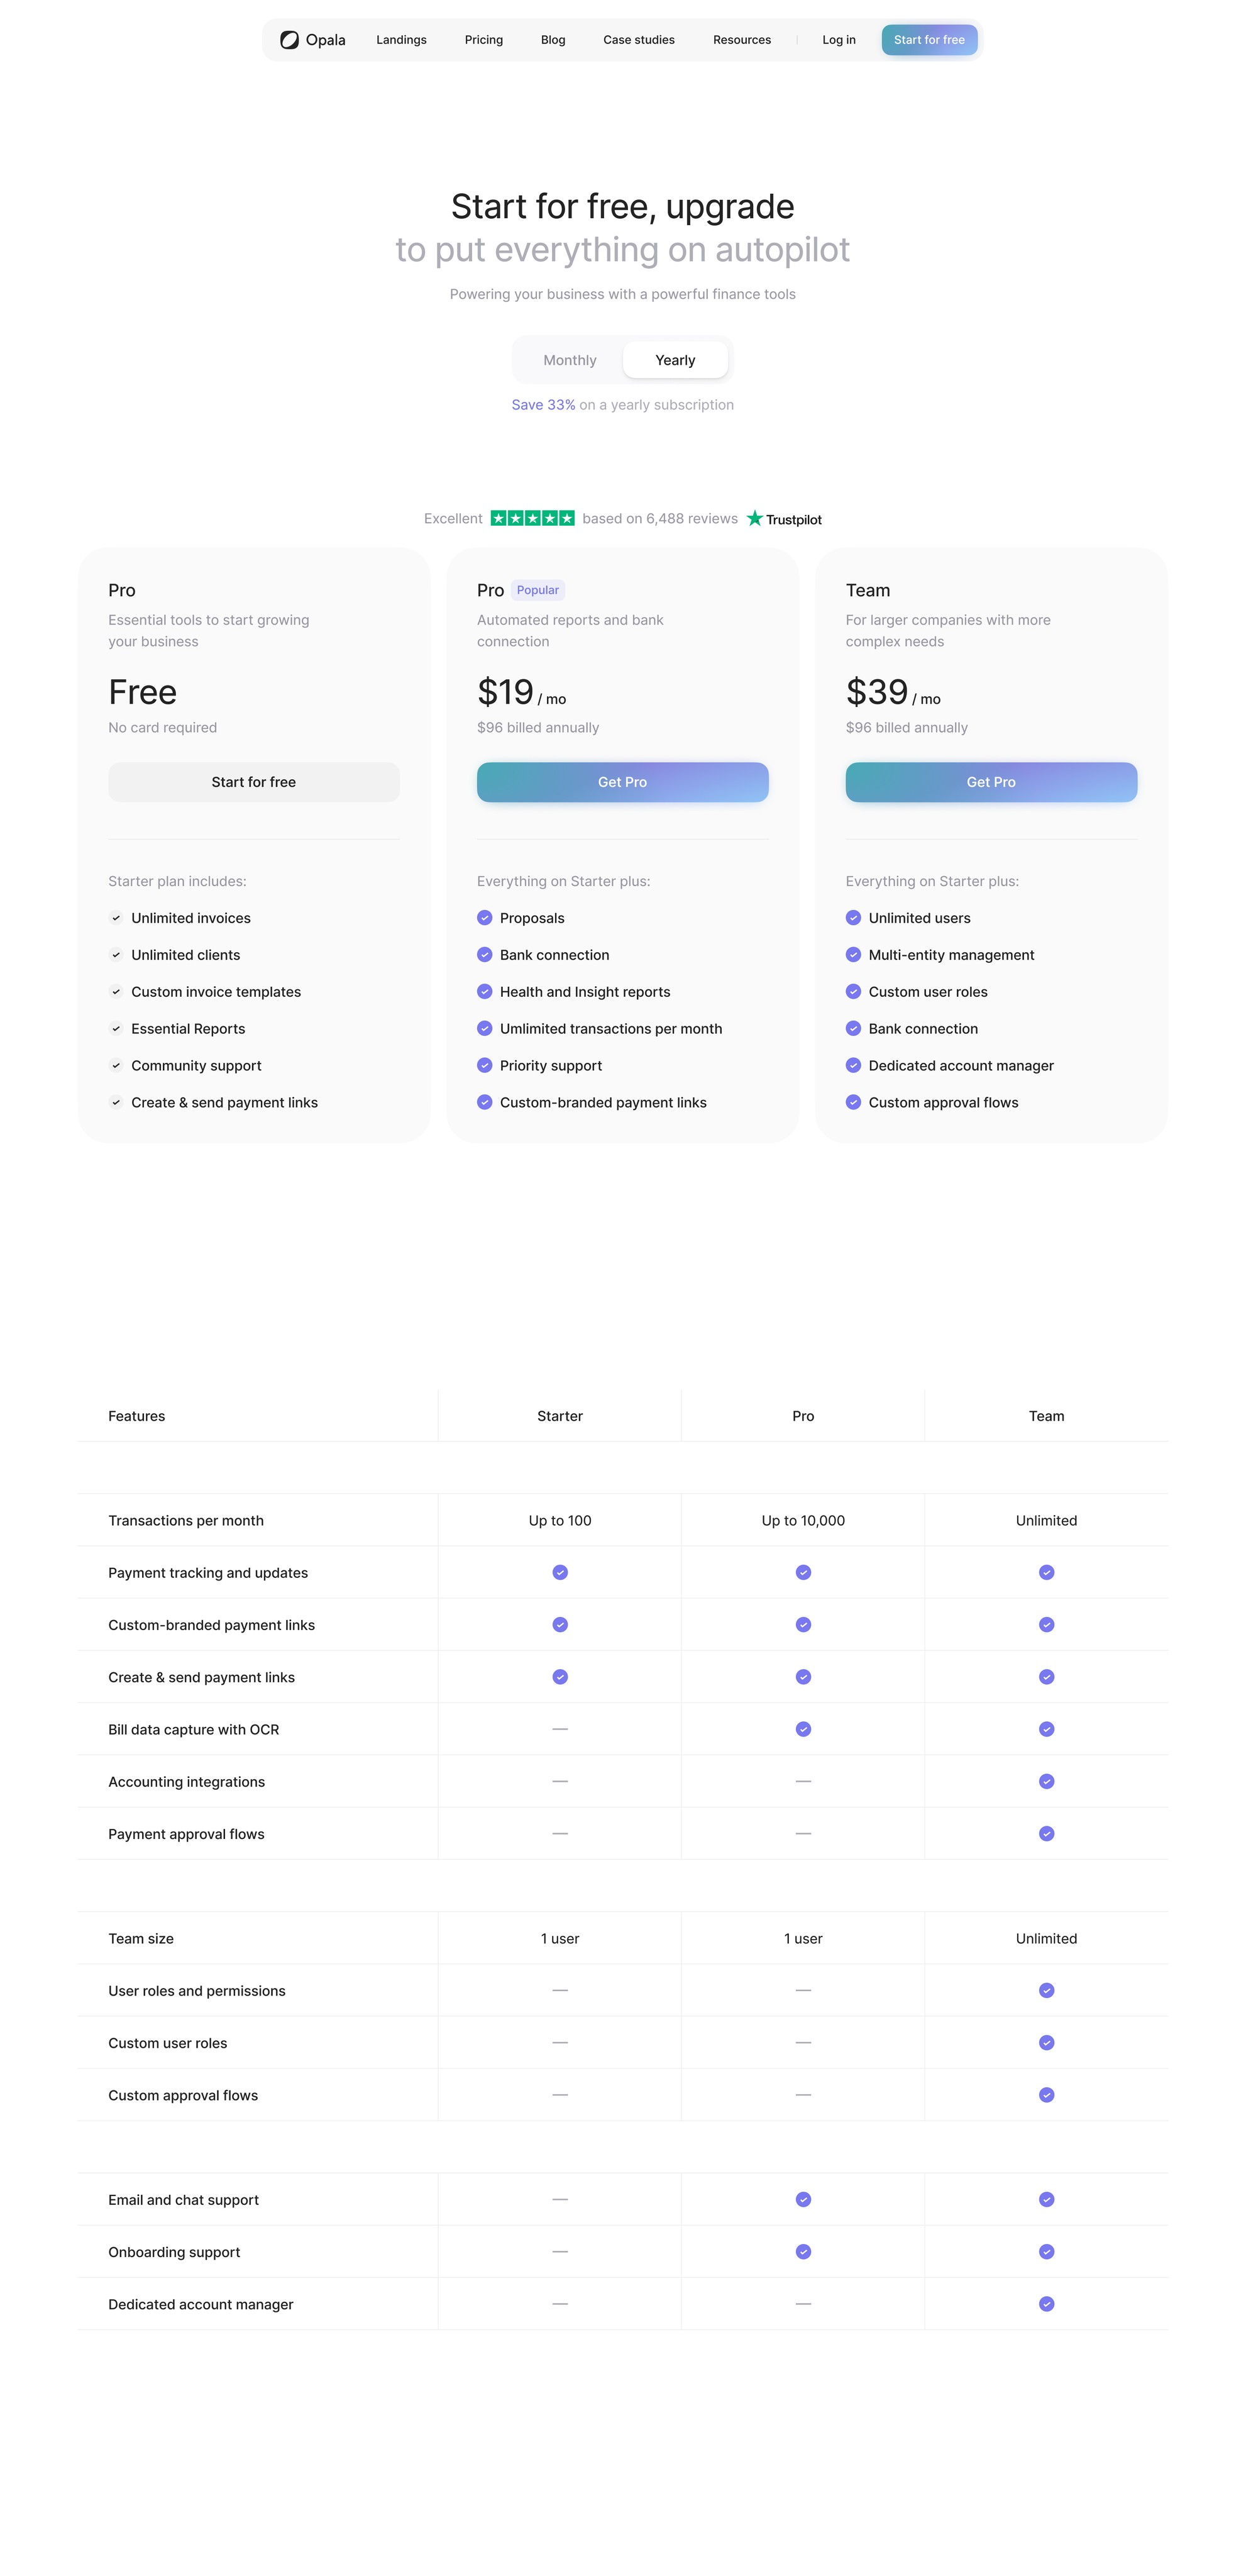1246x2576 pixels.
Task: Click the Pro checkmark in Bill data capture row
Action: (x=803, y=1729)
